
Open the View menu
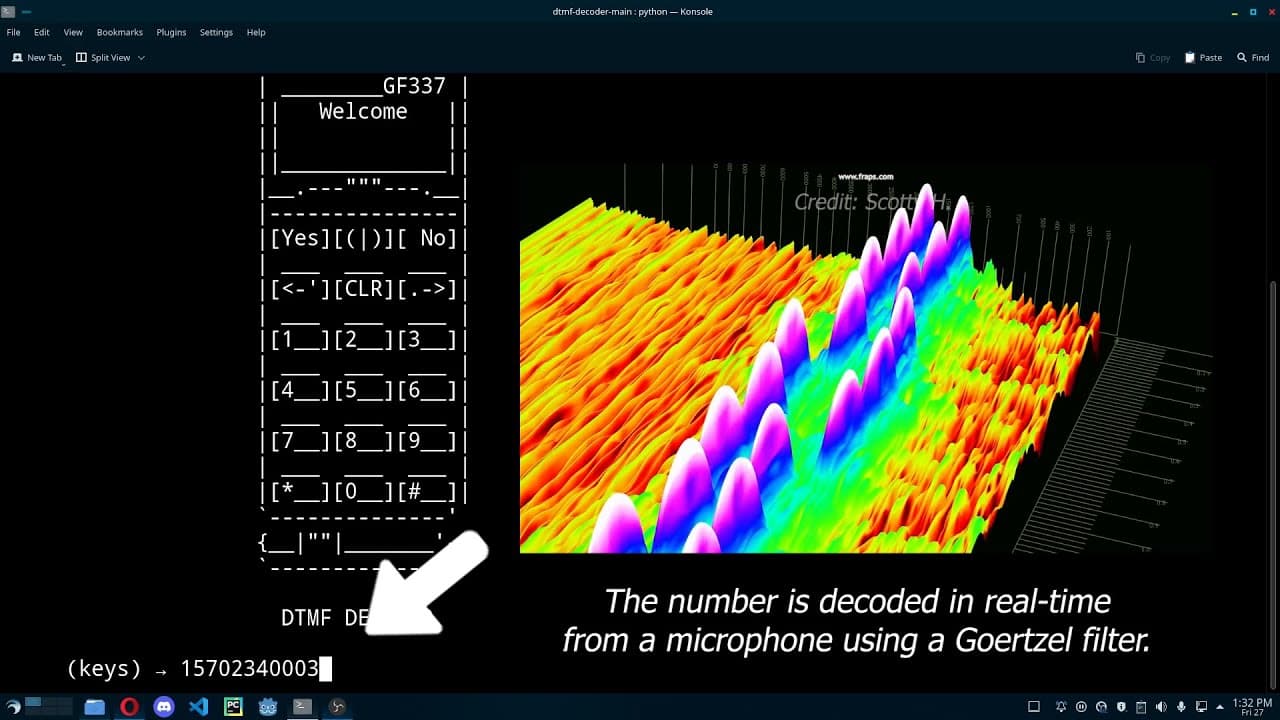point(73,32)
